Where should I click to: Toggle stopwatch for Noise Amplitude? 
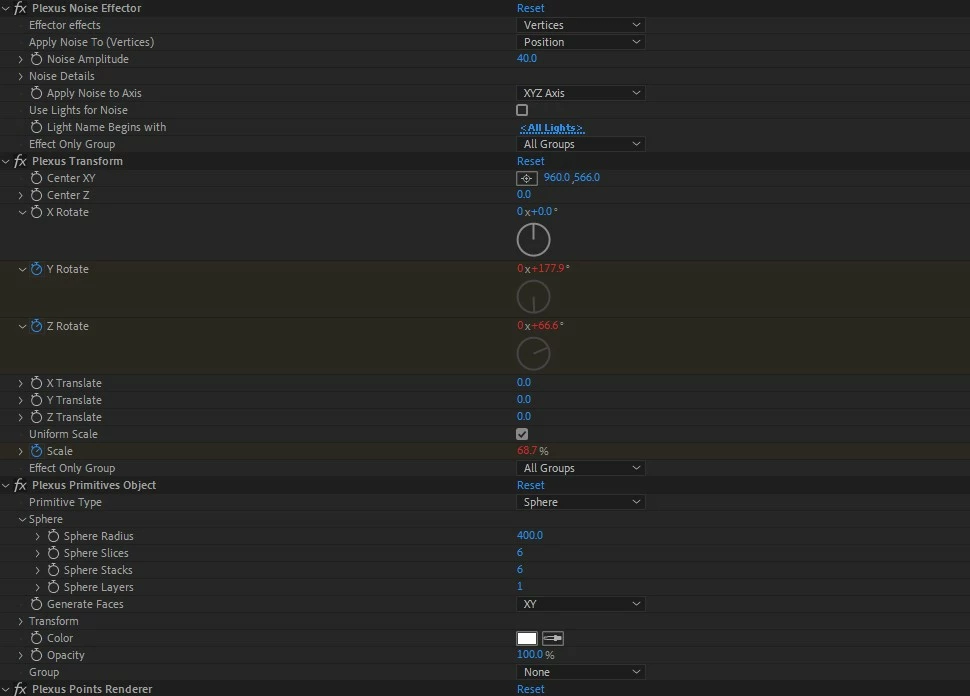[36, 59]
